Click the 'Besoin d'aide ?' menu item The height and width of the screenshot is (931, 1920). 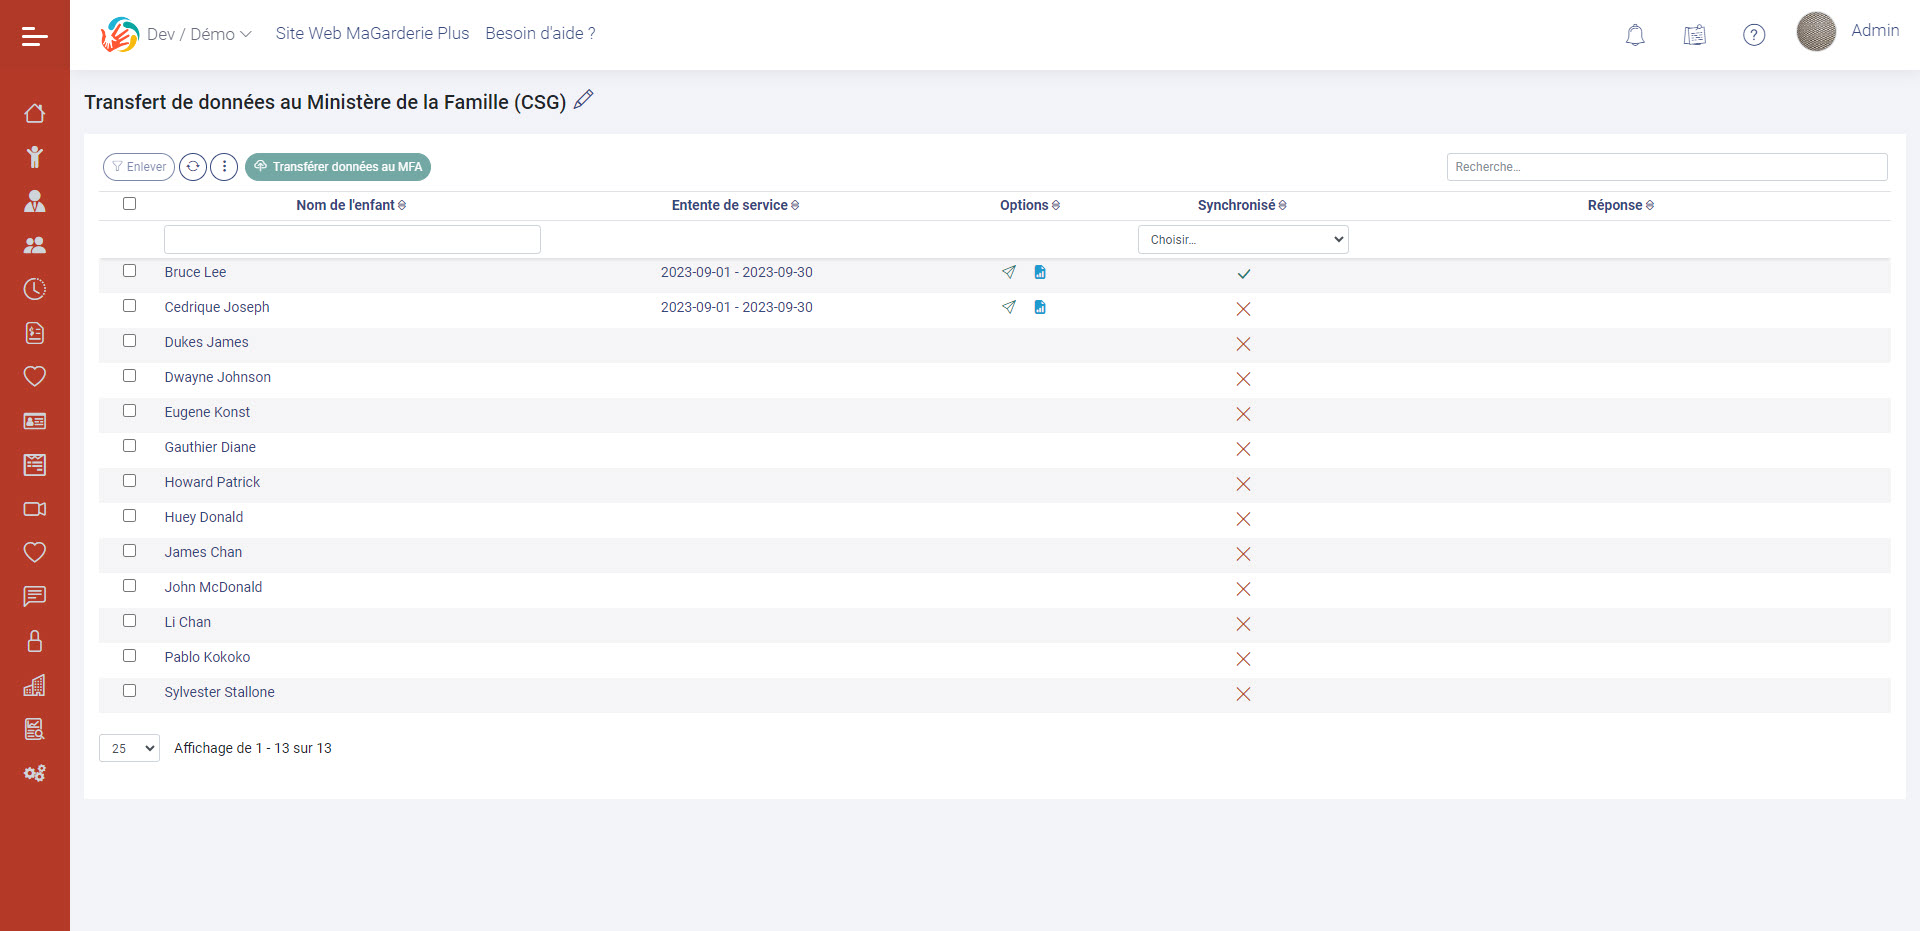point(540,33)
